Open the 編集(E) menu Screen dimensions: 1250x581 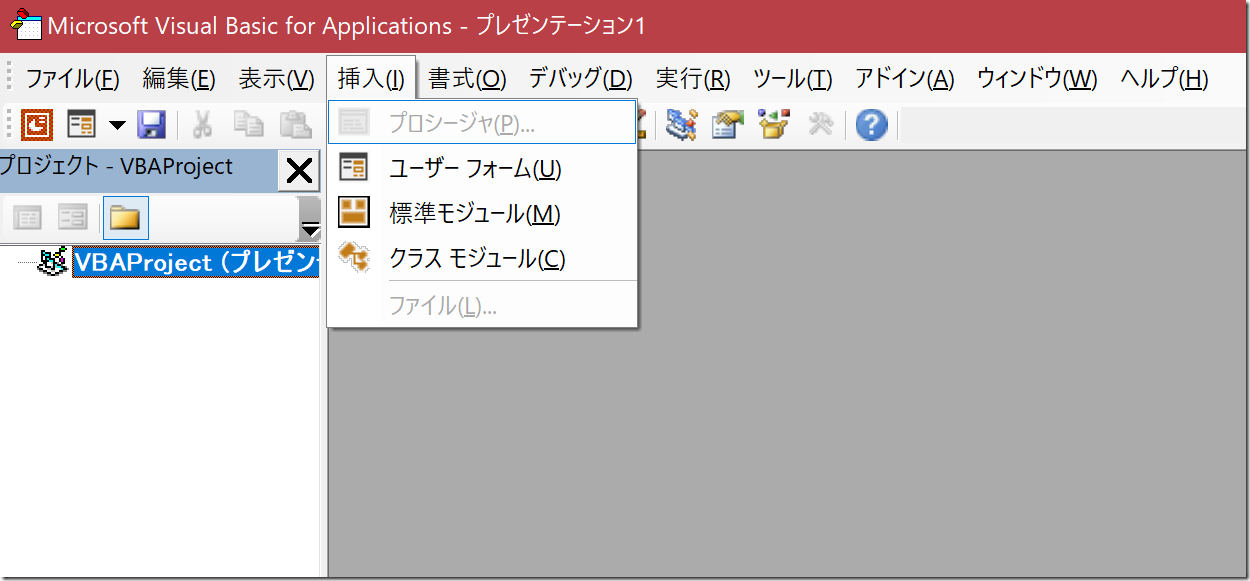click(x=179, y=79)
